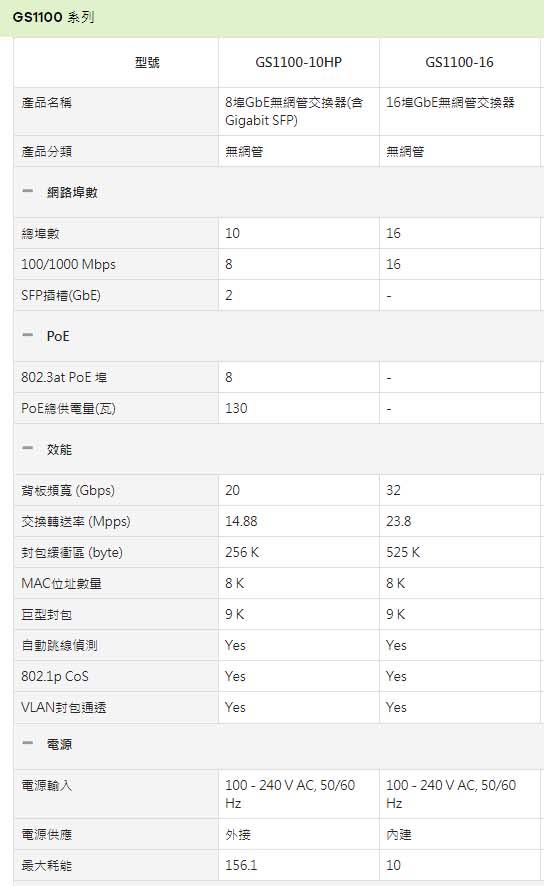The height and width of the screenshot is (886, 544).
Task: Select the GS1100-16 column header
Action: click(459, 62)
